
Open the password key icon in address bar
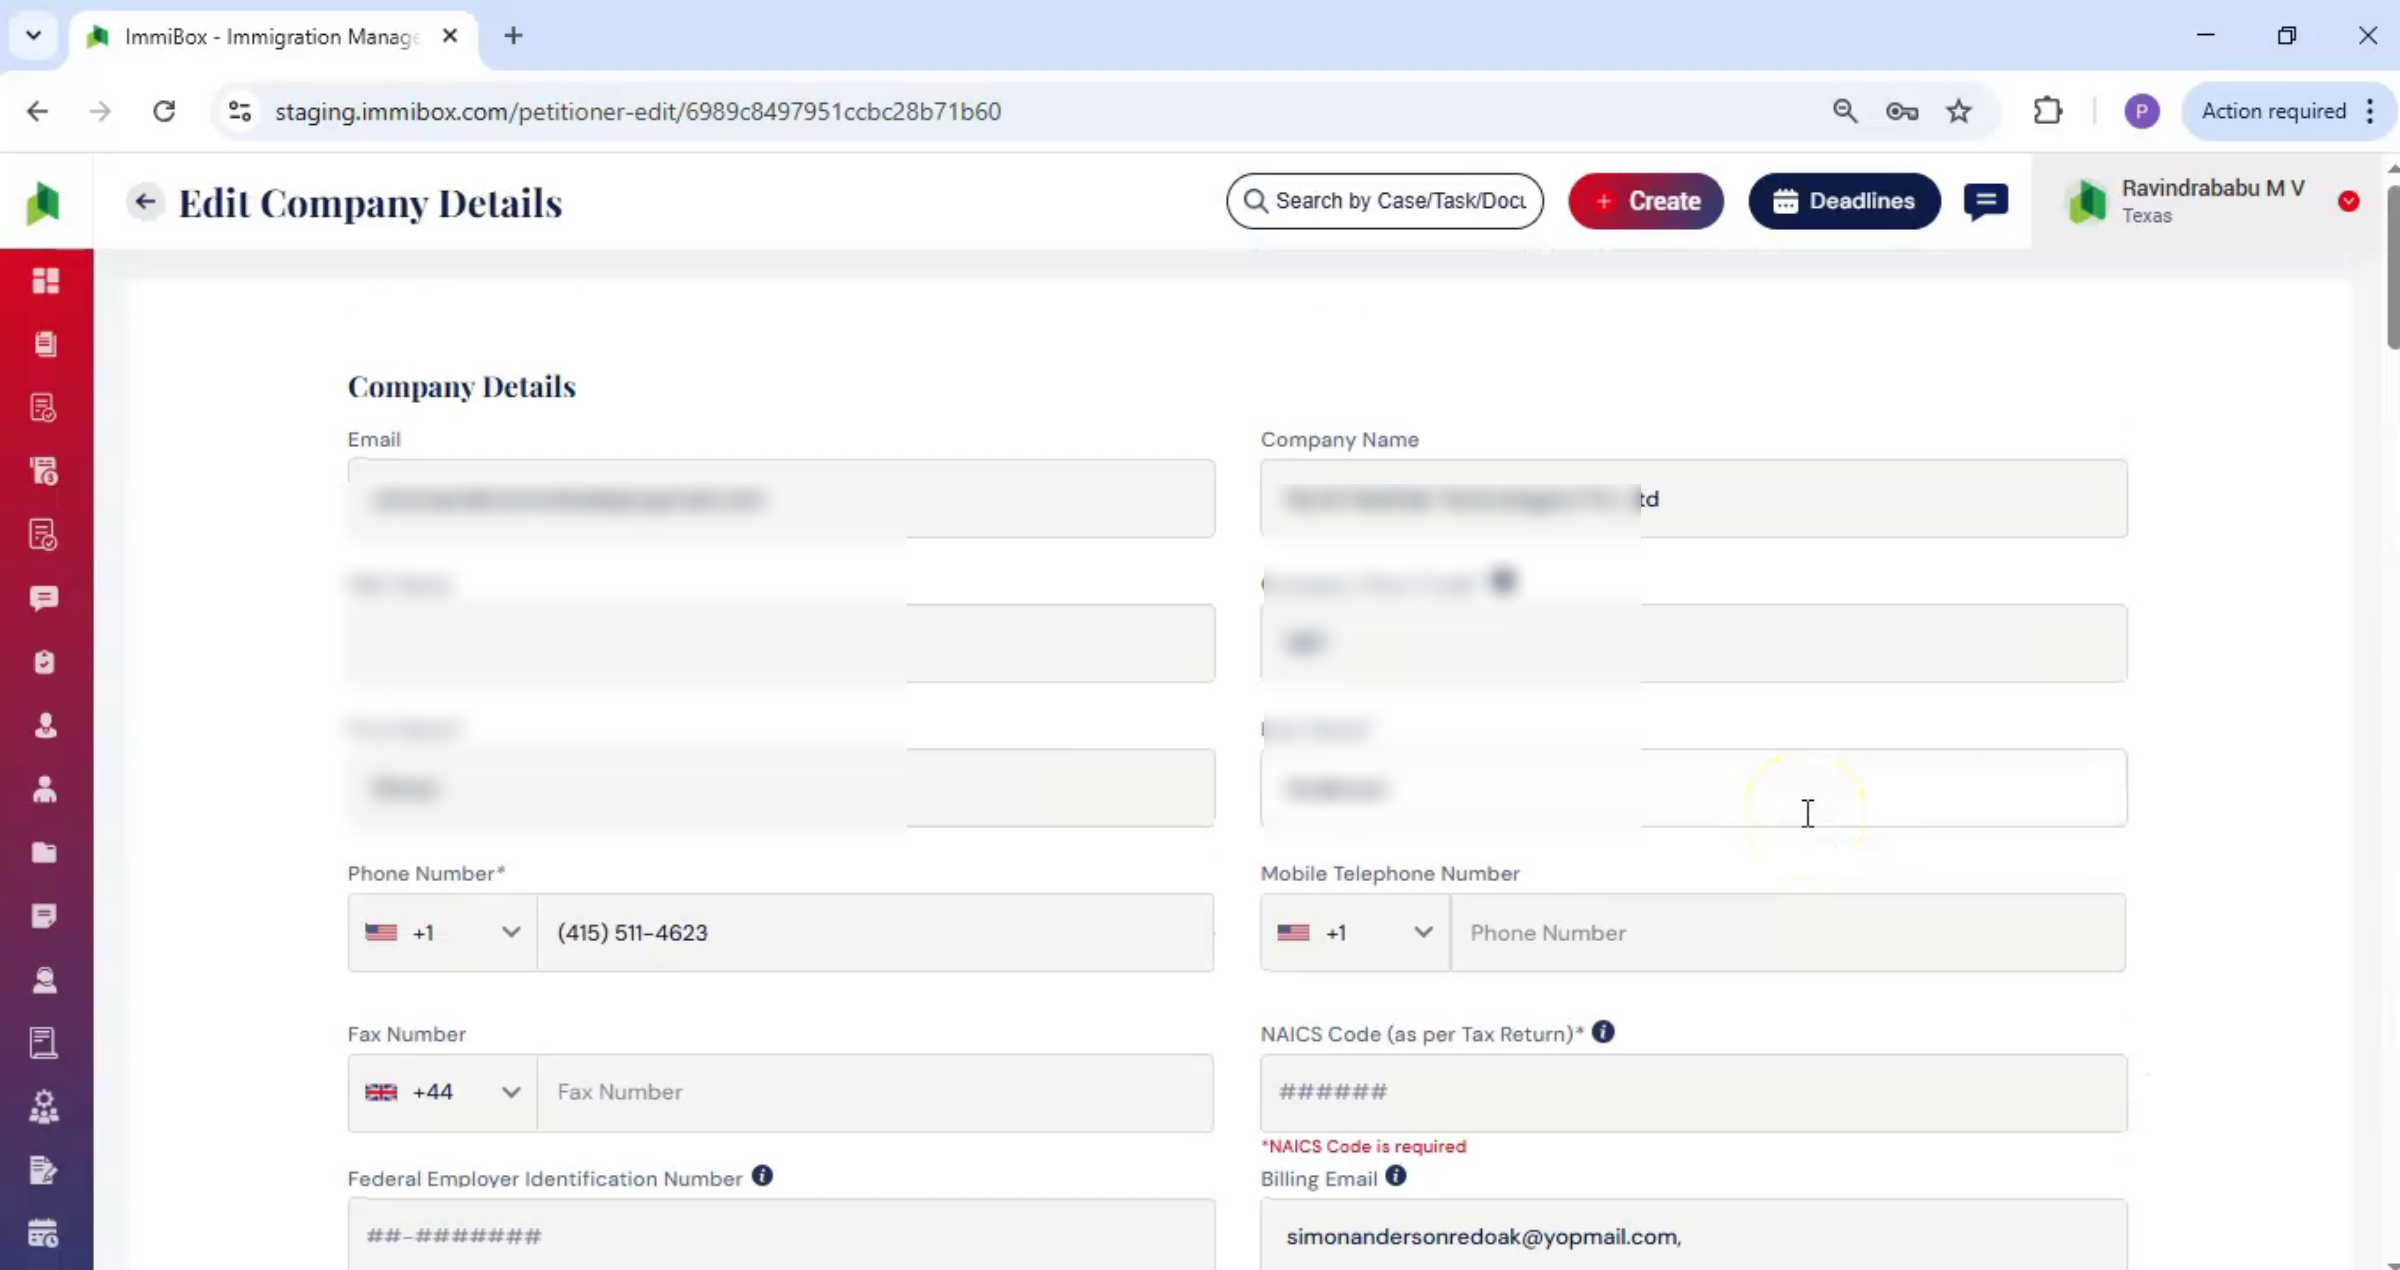pos(1902,111)
